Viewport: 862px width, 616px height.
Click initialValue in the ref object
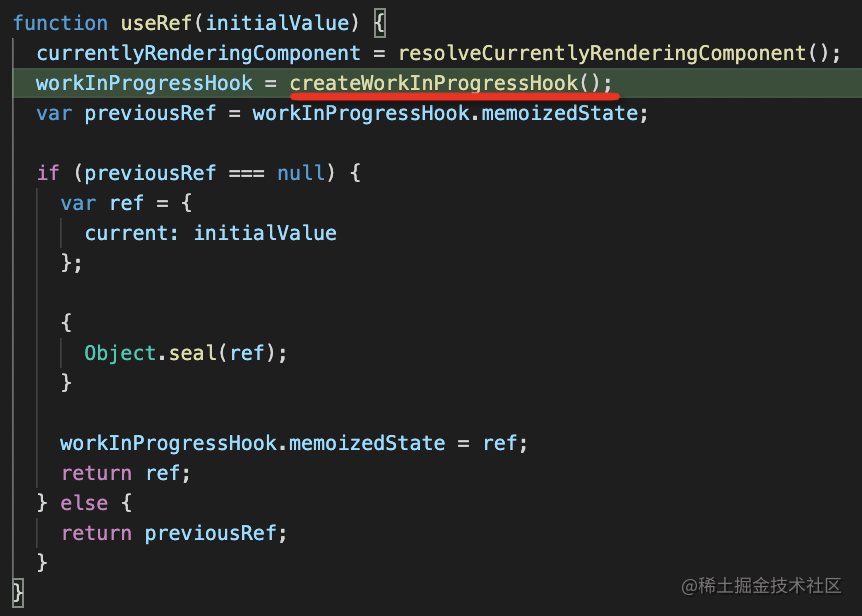click(x=265, y=233)
